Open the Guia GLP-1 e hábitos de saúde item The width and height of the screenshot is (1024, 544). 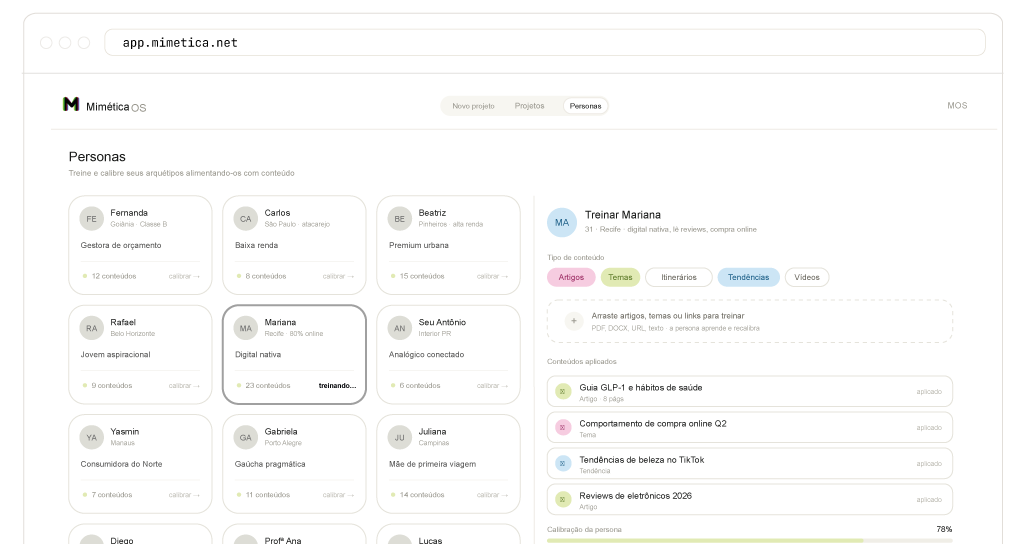tap(750, 391)
